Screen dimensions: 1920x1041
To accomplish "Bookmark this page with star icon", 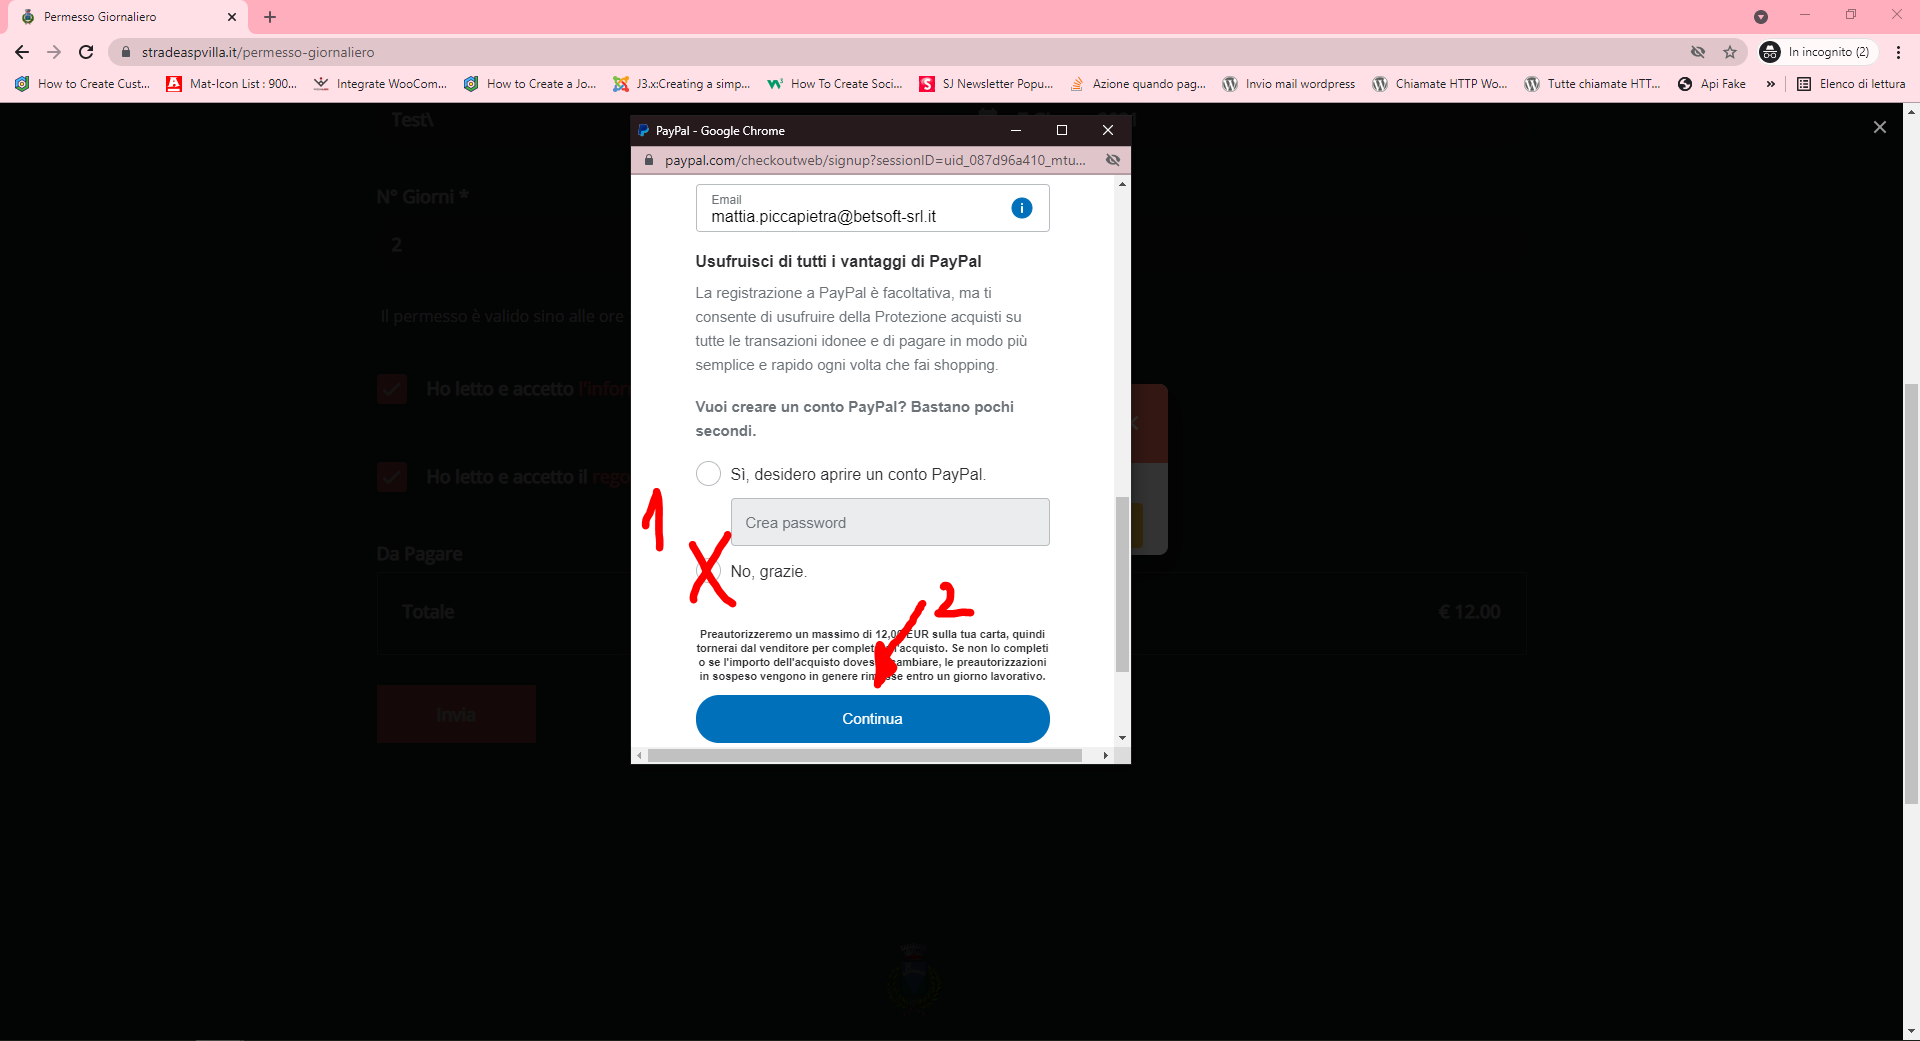I will tap(1729, 52).
